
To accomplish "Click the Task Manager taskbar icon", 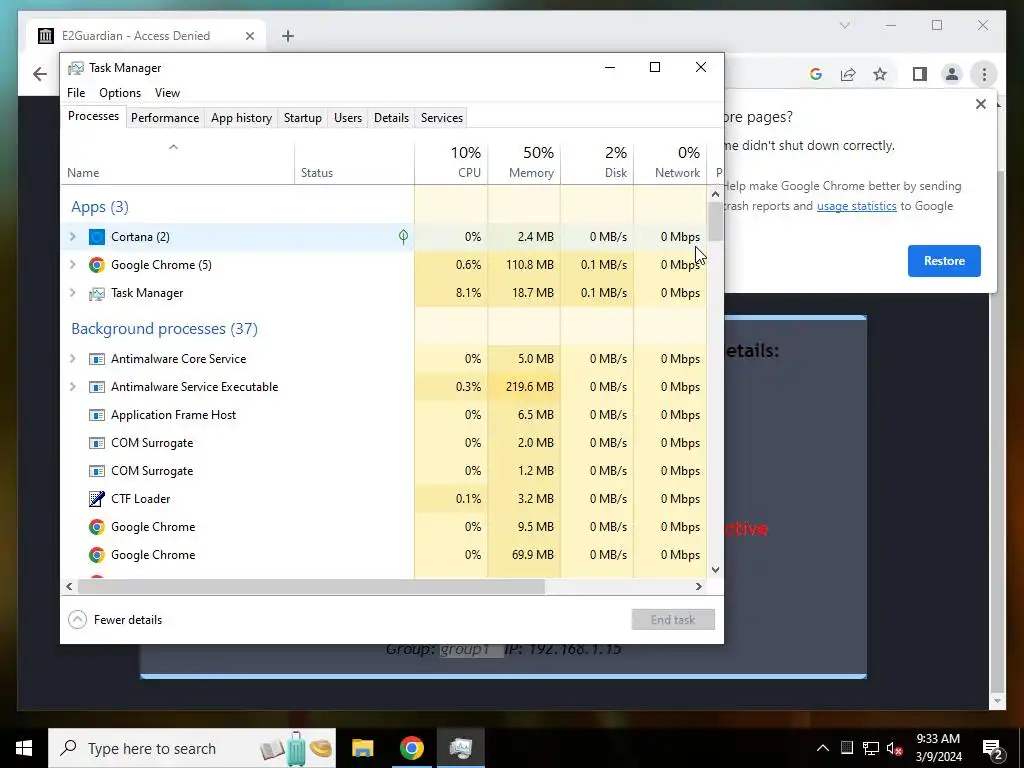I will 461,748.
